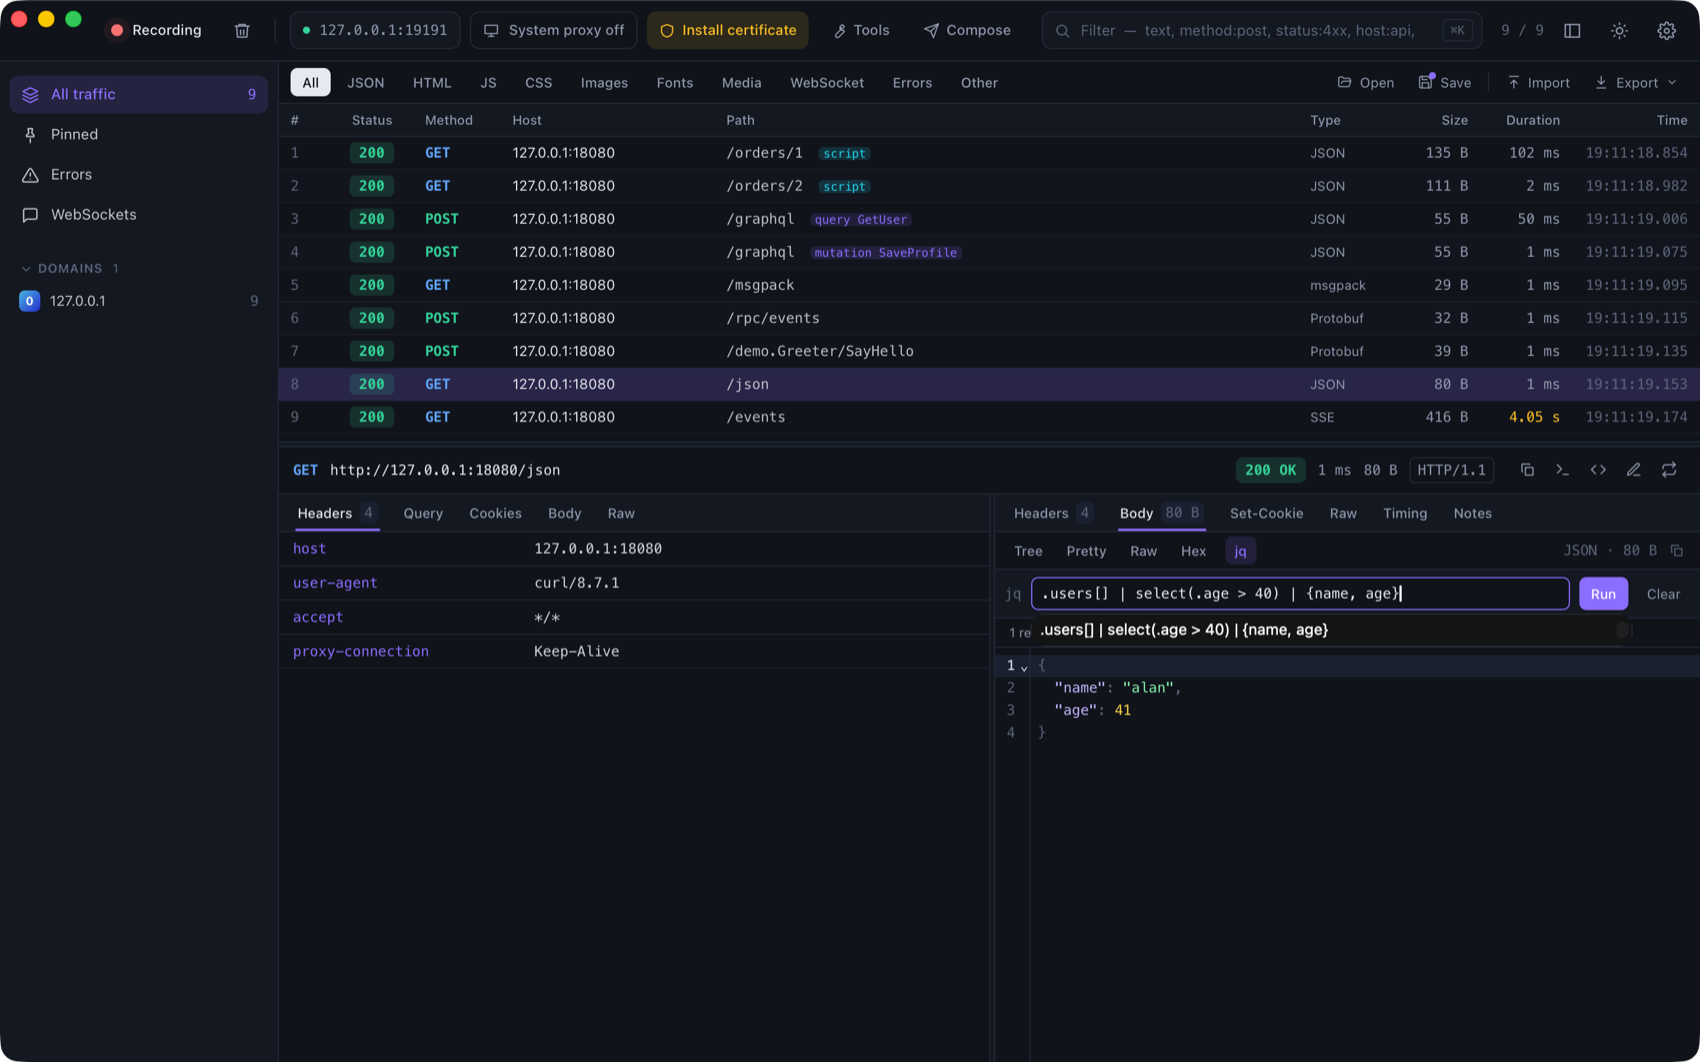Save the current session

pyautogui.click(x=1445, y=83)
